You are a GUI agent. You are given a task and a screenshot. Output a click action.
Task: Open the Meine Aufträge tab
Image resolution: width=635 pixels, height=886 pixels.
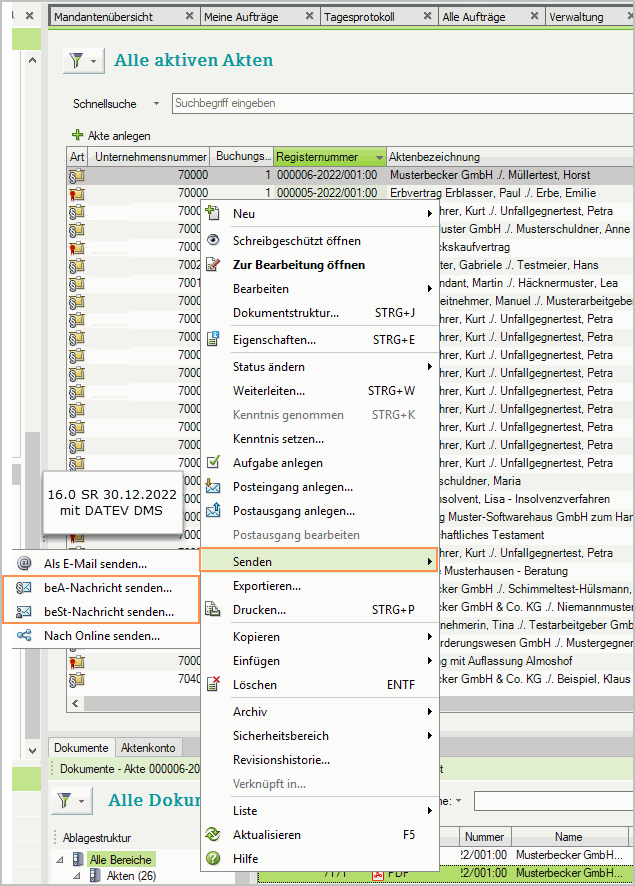click(x=241, y=17)
